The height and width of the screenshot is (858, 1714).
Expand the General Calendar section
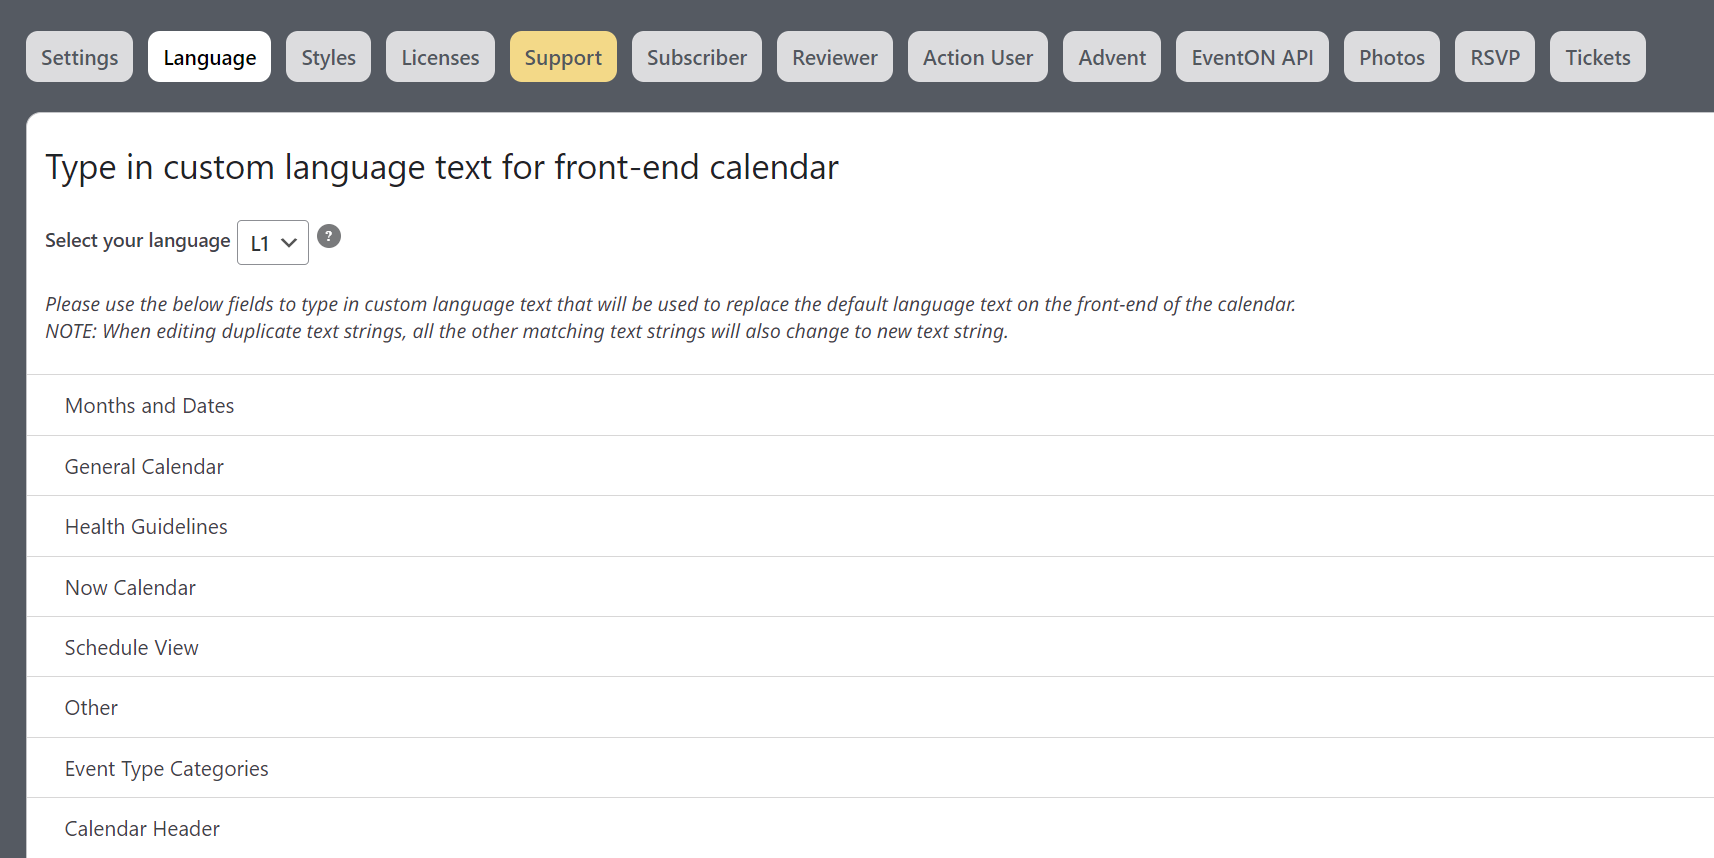tap(870, 466)
